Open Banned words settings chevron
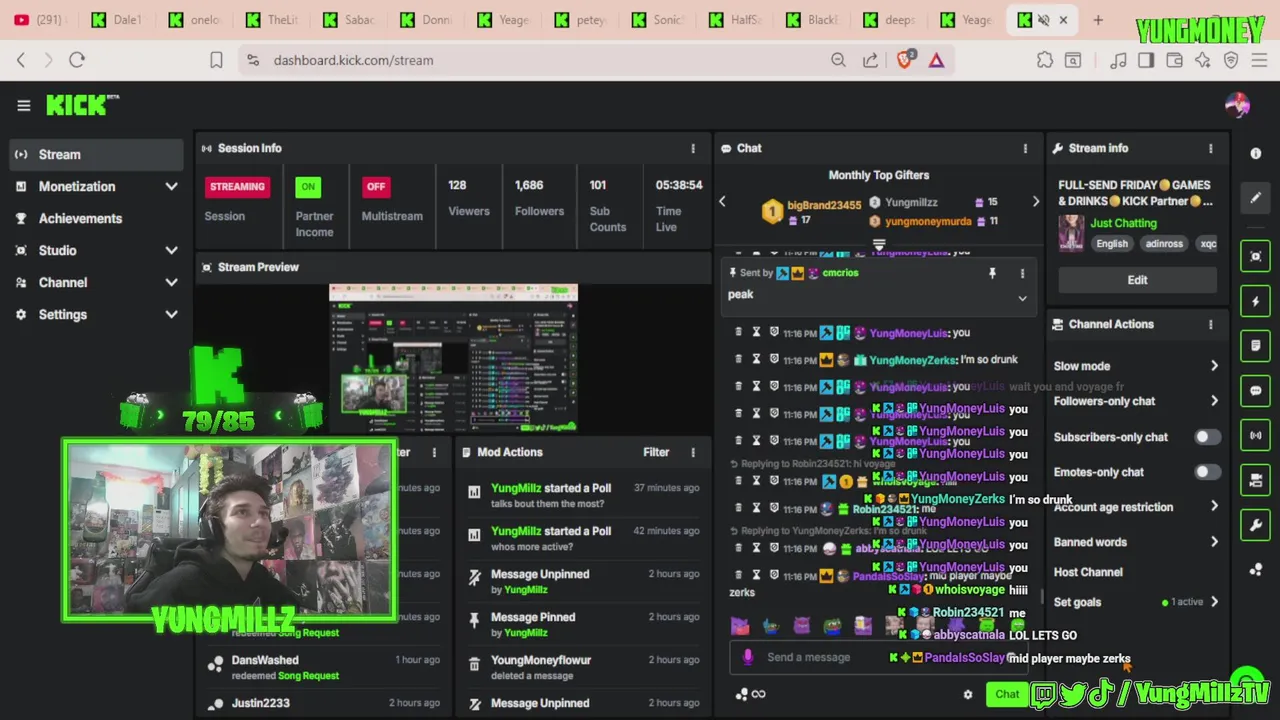 coord(1214,542)
